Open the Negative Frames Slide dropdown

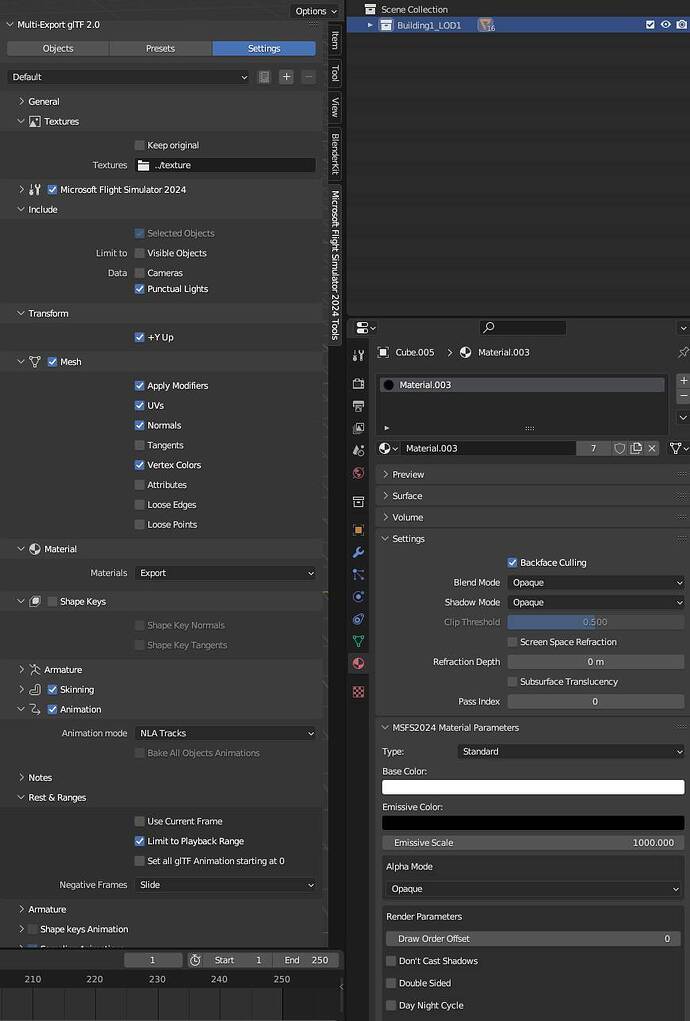[225, 885]
